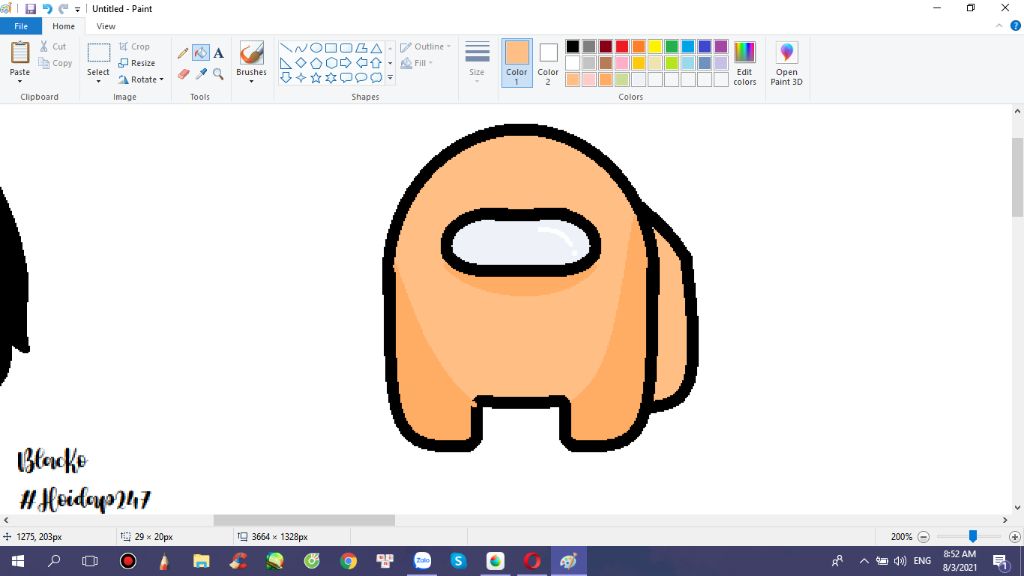This screenshot has width=1024, height=576.
Task: Open Customize Quick Access Toolbar dropdown
Action: tap(77, 9)
